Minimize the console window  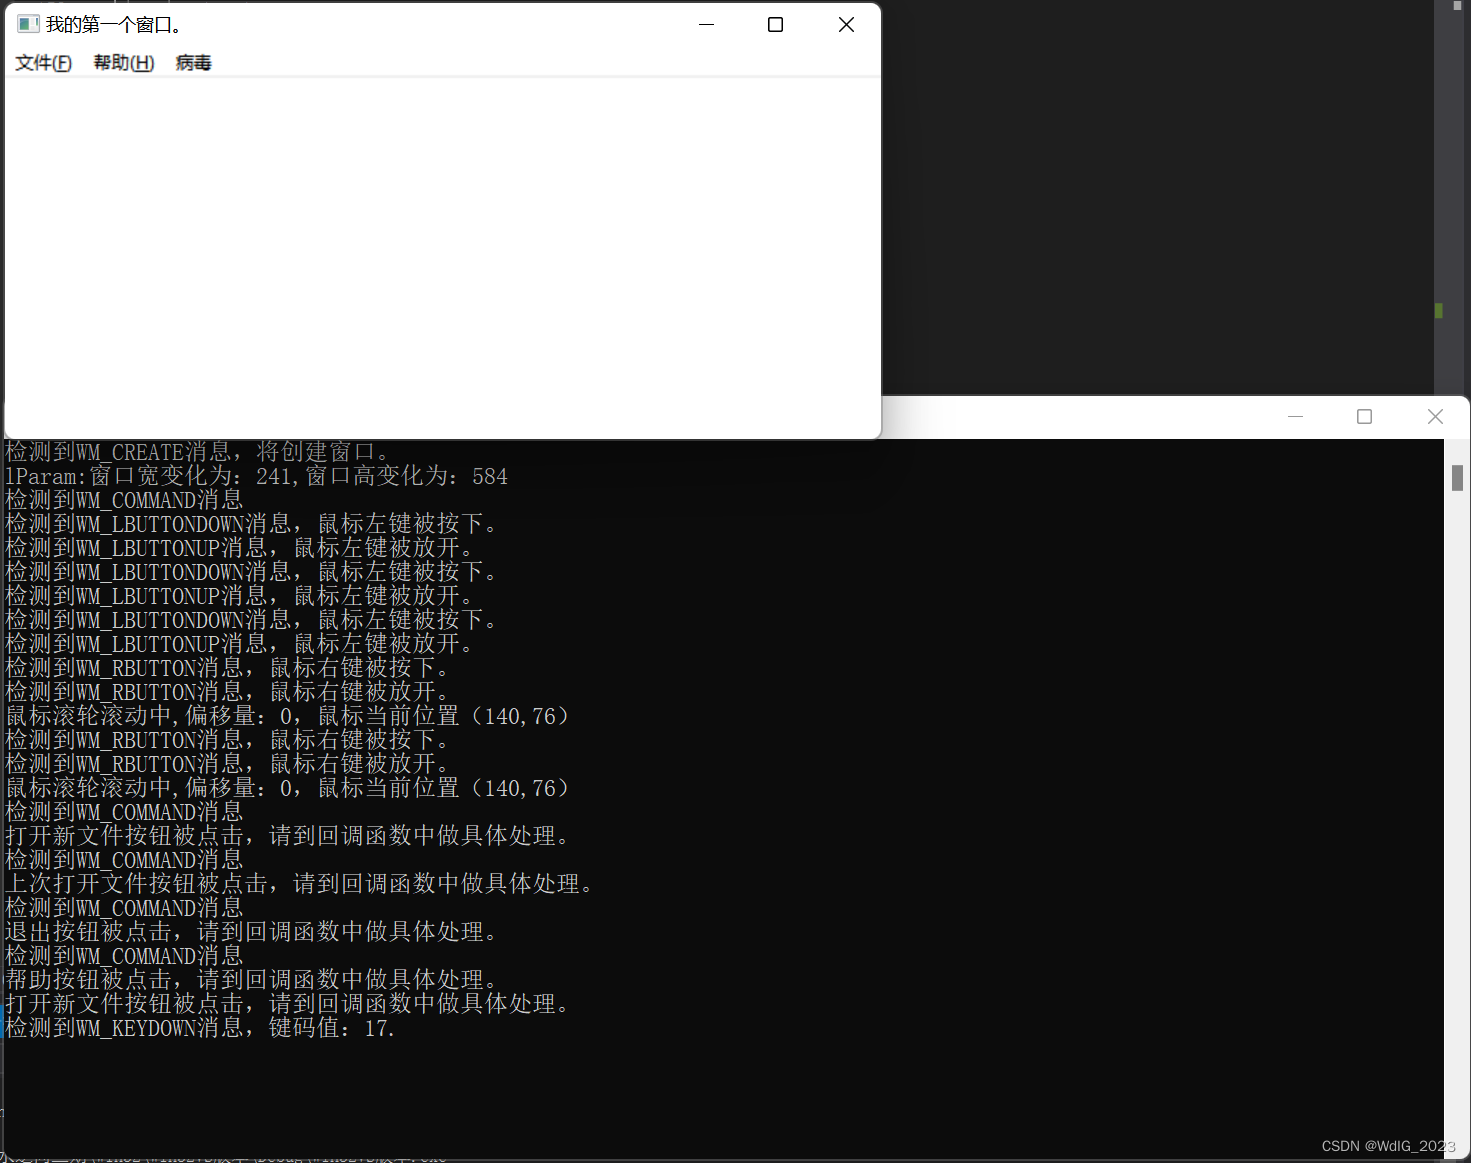1295,416
